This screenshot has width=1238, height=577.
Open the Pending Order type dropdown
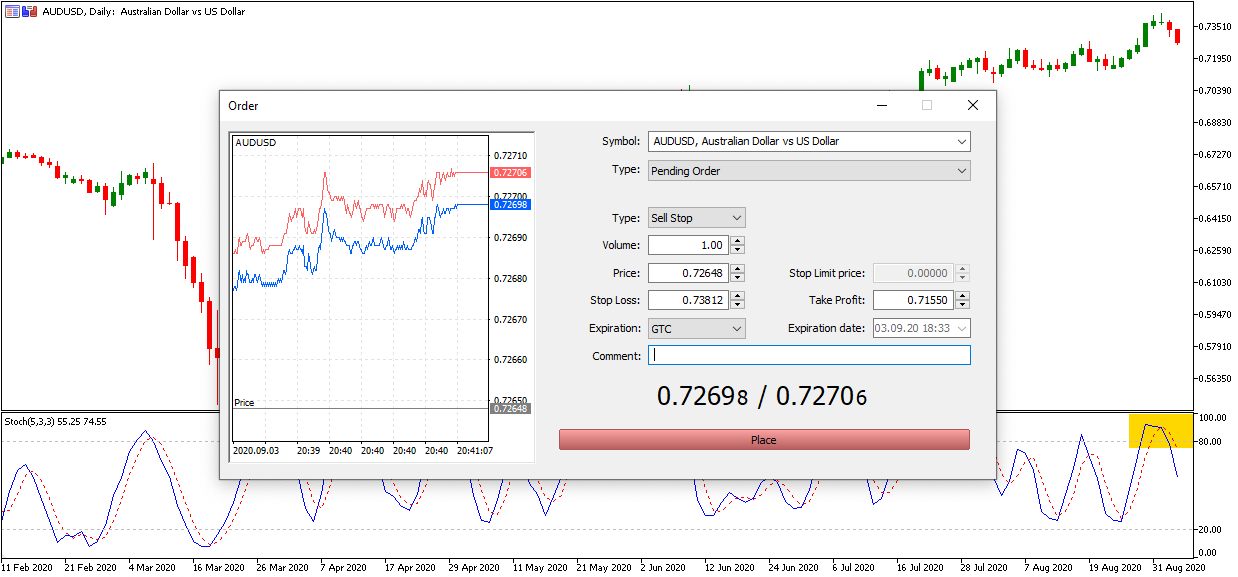(809, 171)
